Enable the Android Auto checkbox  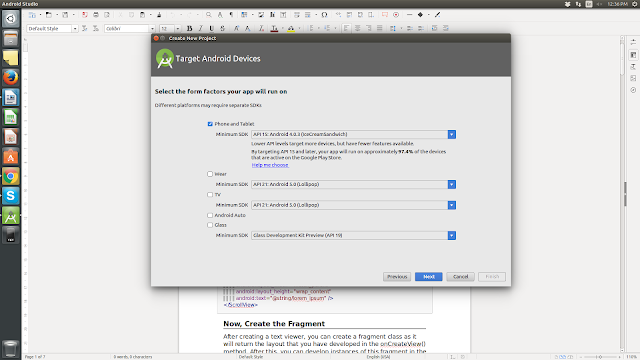pyautogui.click(x=210, y=215)
